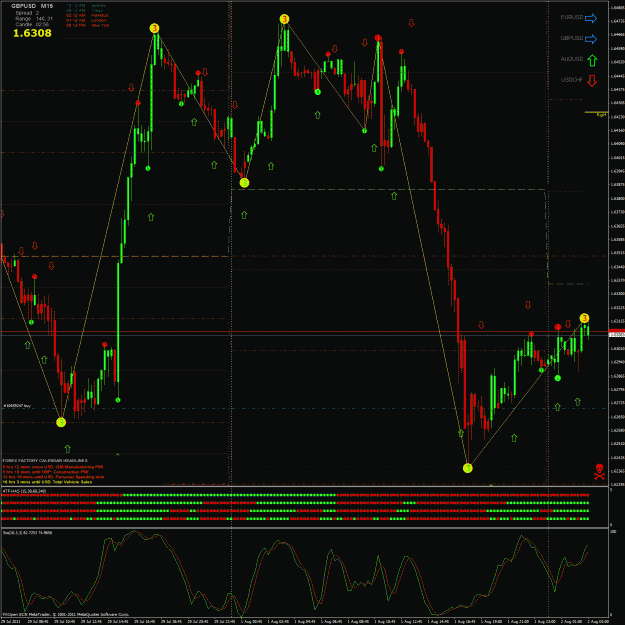Click the Range info line

(x=33, y=19)
